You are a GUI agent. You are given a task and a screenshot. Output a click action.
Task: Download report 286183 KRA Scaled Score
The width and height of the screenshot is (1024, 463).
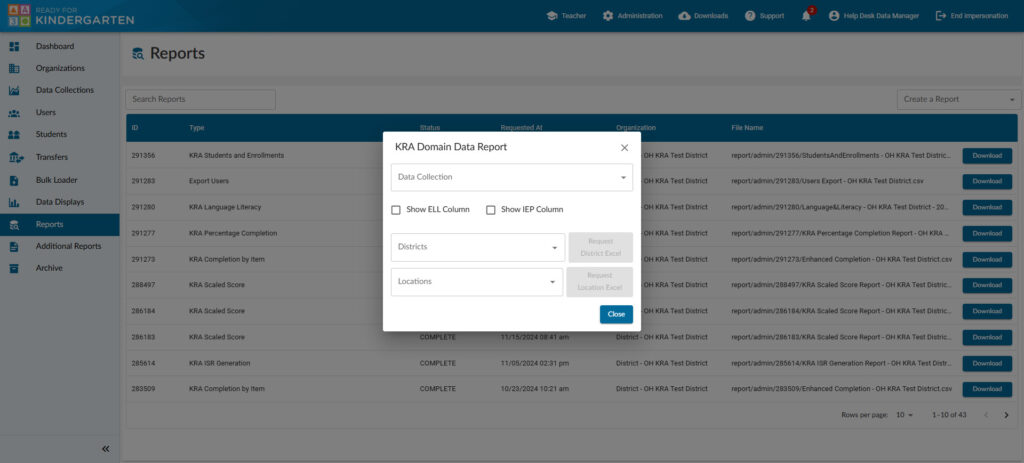click(x=987, y=338)
